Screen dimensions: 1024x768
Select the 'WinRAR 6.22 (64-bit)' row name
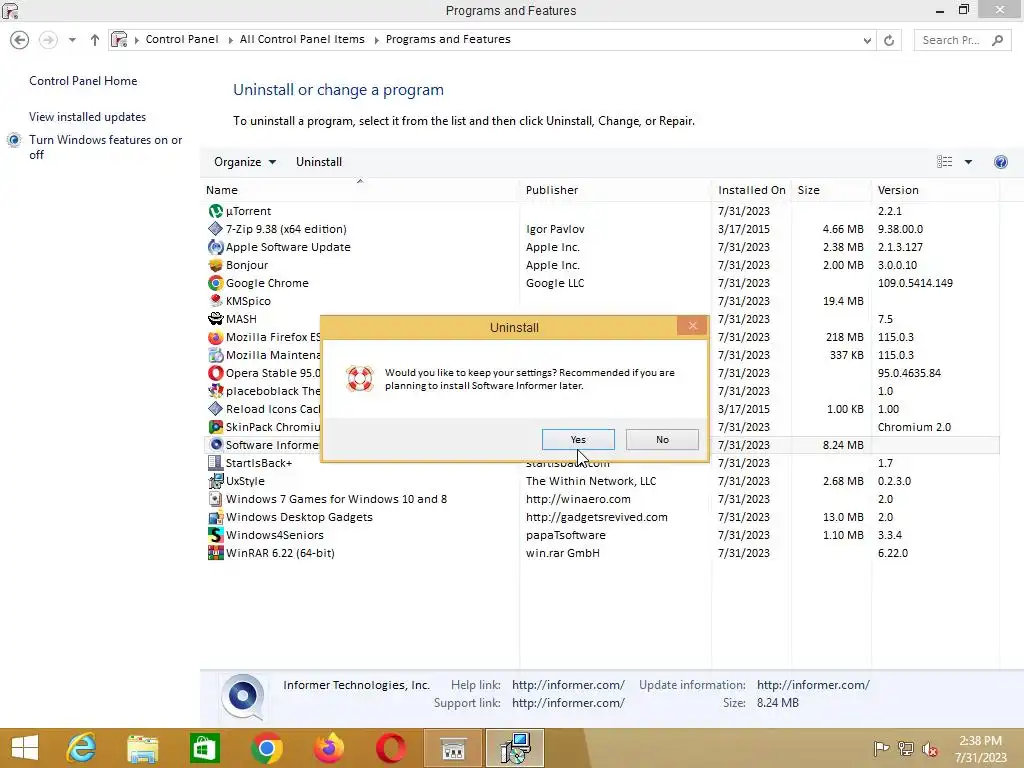click(280, 552)
